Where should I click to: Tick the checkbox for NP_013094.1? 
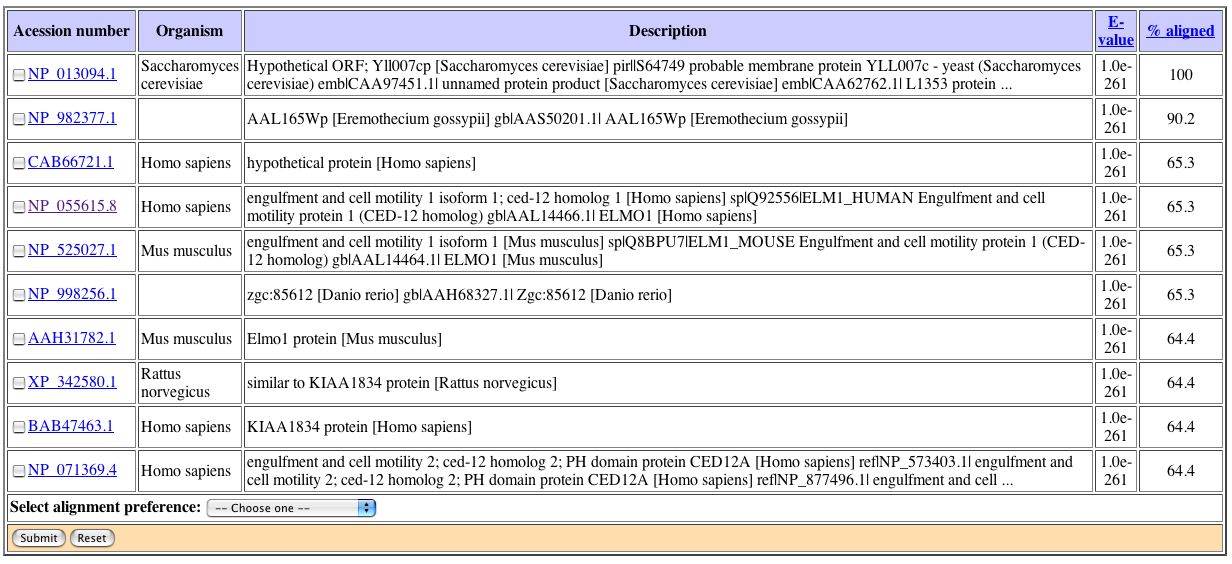[x=19, y=75]
